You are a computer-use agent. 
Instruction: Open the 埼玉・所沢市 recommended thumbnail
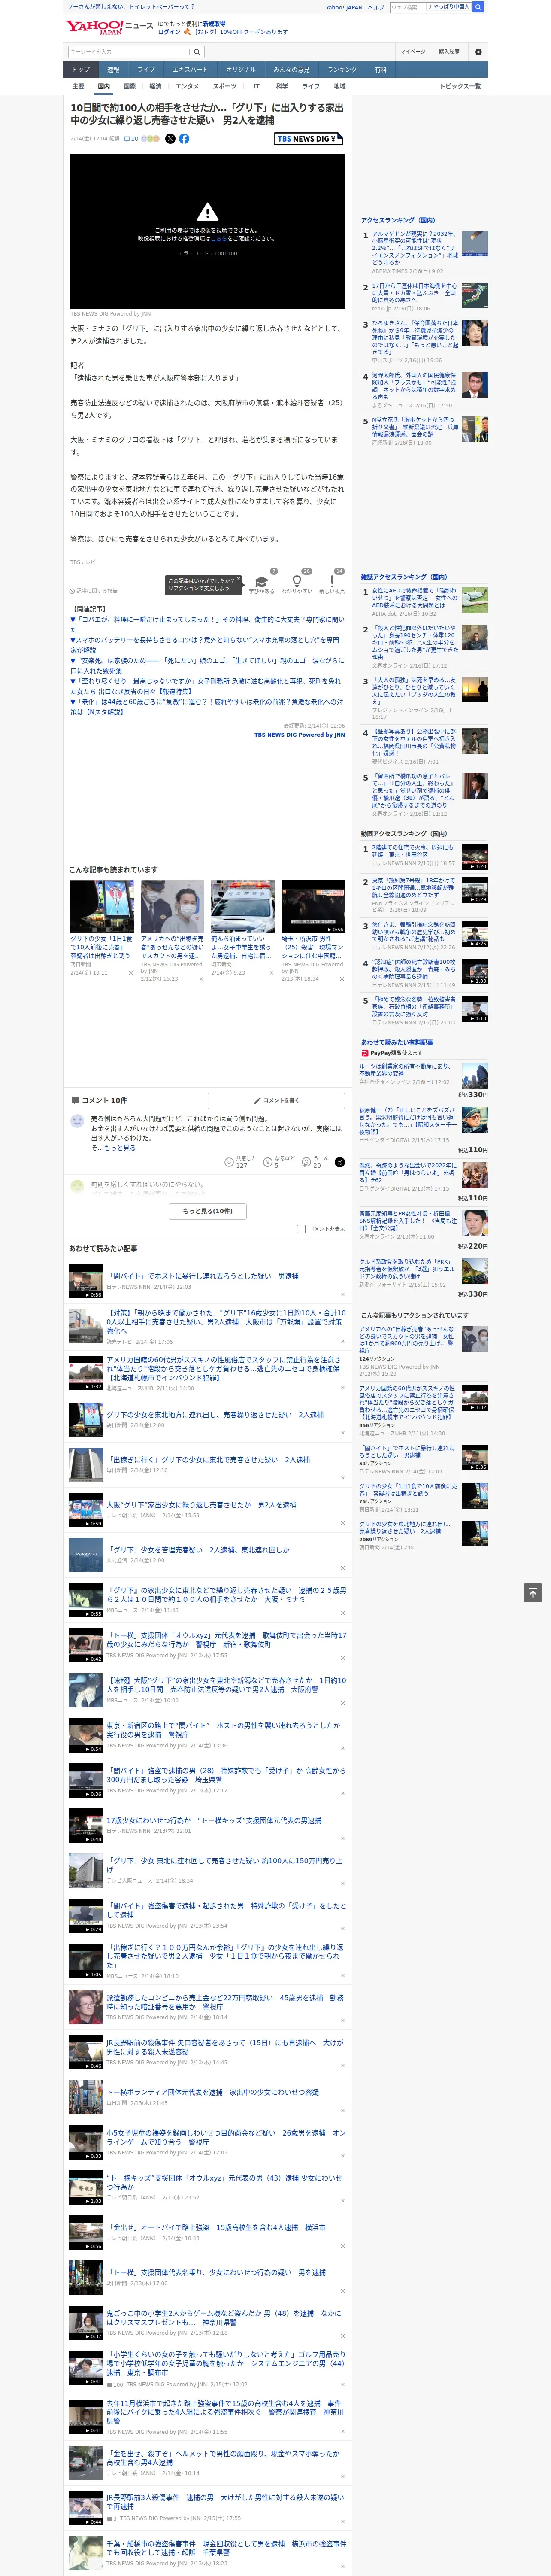313,906
